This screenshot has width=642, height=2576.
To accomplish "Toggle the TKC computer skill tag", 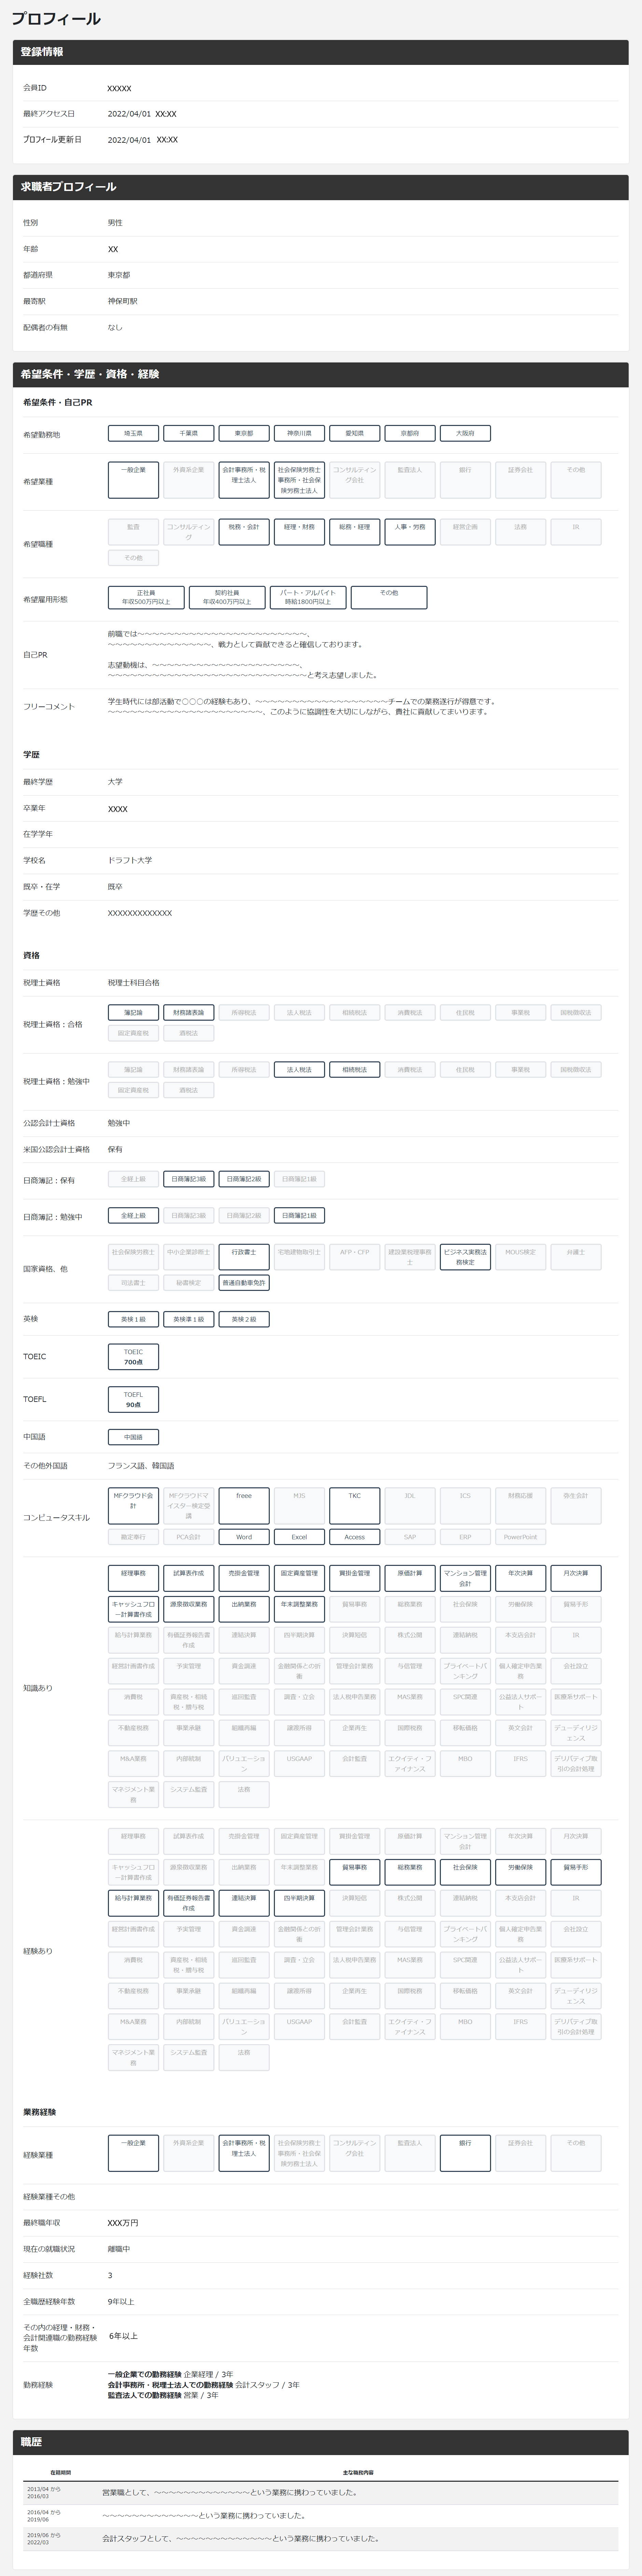I will (354, 1506).
